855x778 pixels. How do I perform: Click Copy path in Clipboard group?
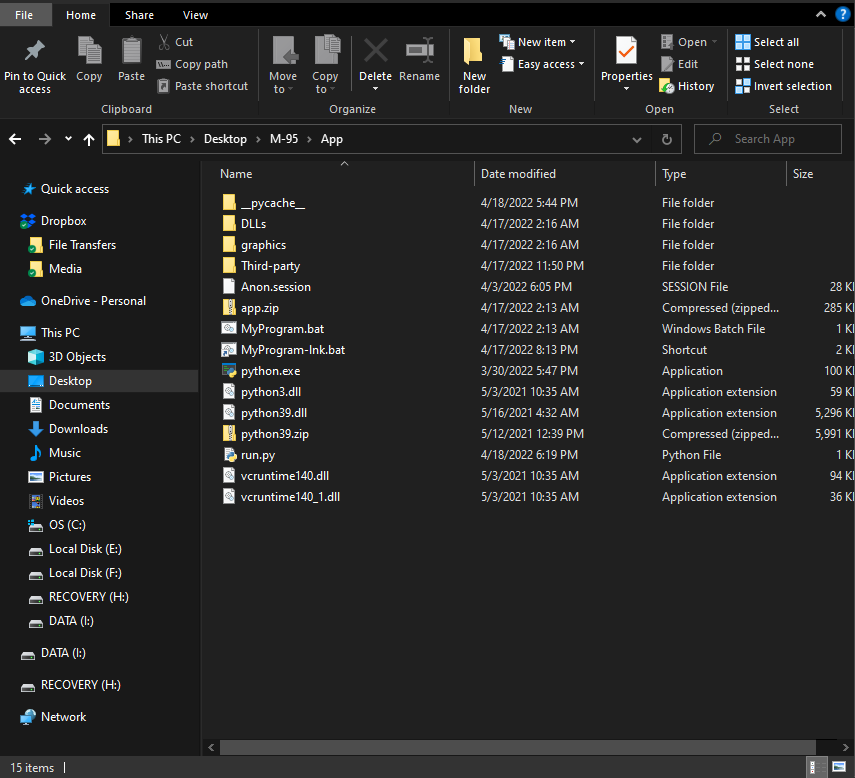pos(192,64)
